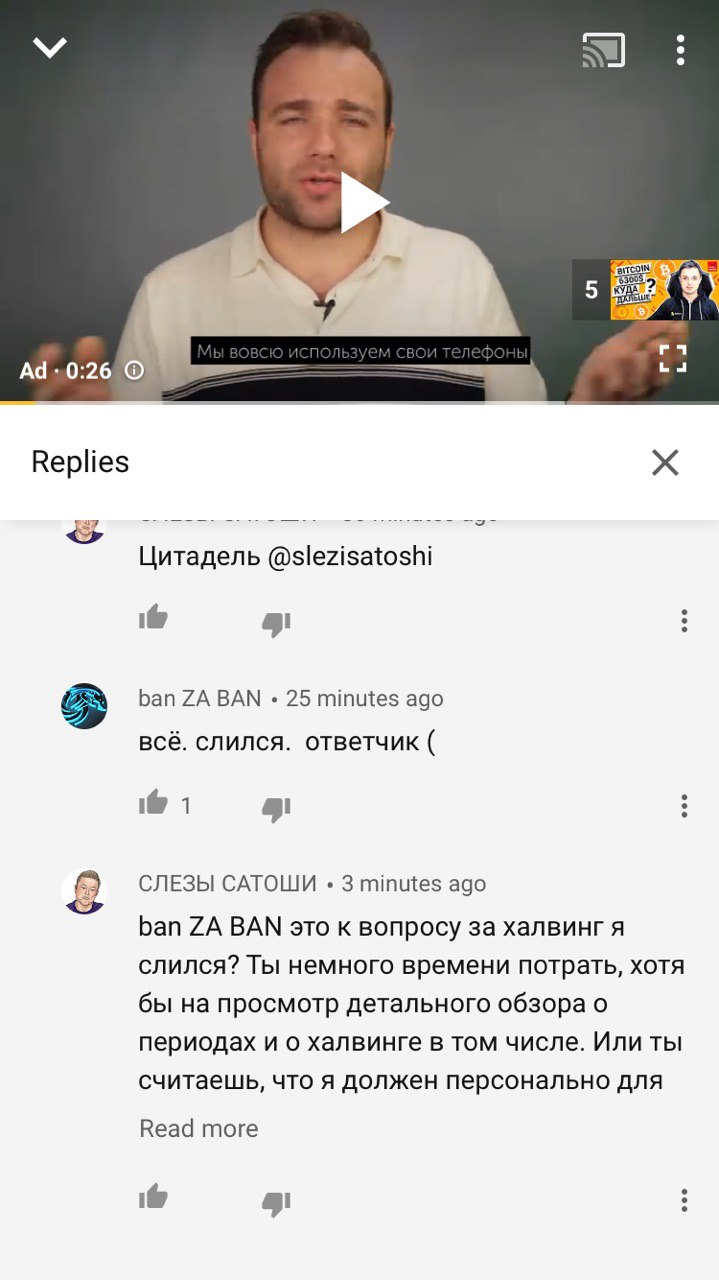Open the СЛЕЗЫ САТОШИ avatar on the long reply

click(84, 891)
